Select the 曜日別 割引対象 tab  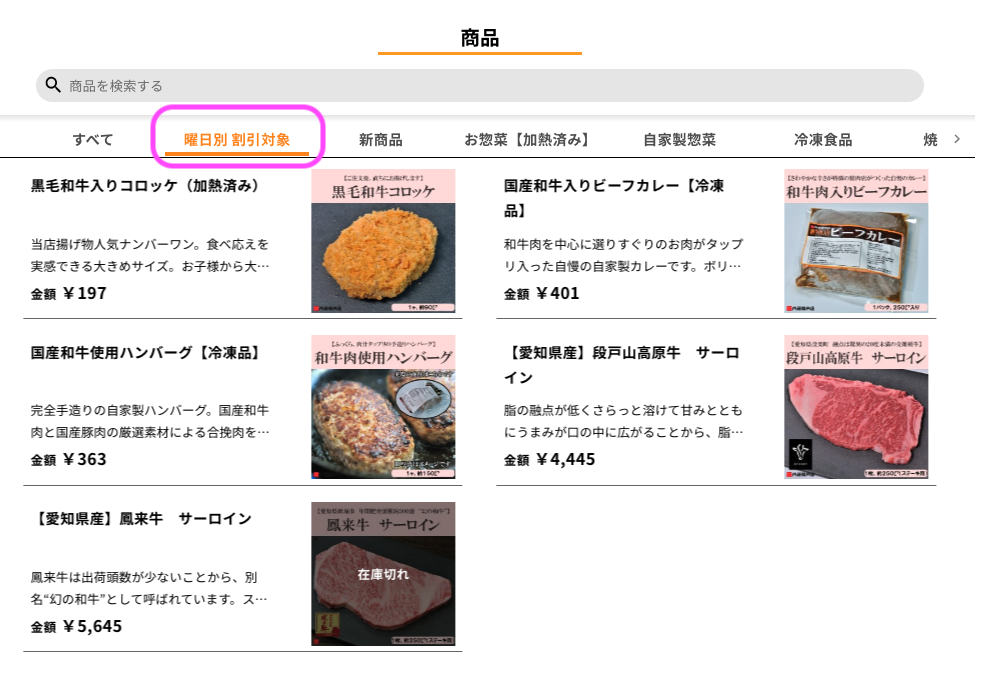(237, 140)
